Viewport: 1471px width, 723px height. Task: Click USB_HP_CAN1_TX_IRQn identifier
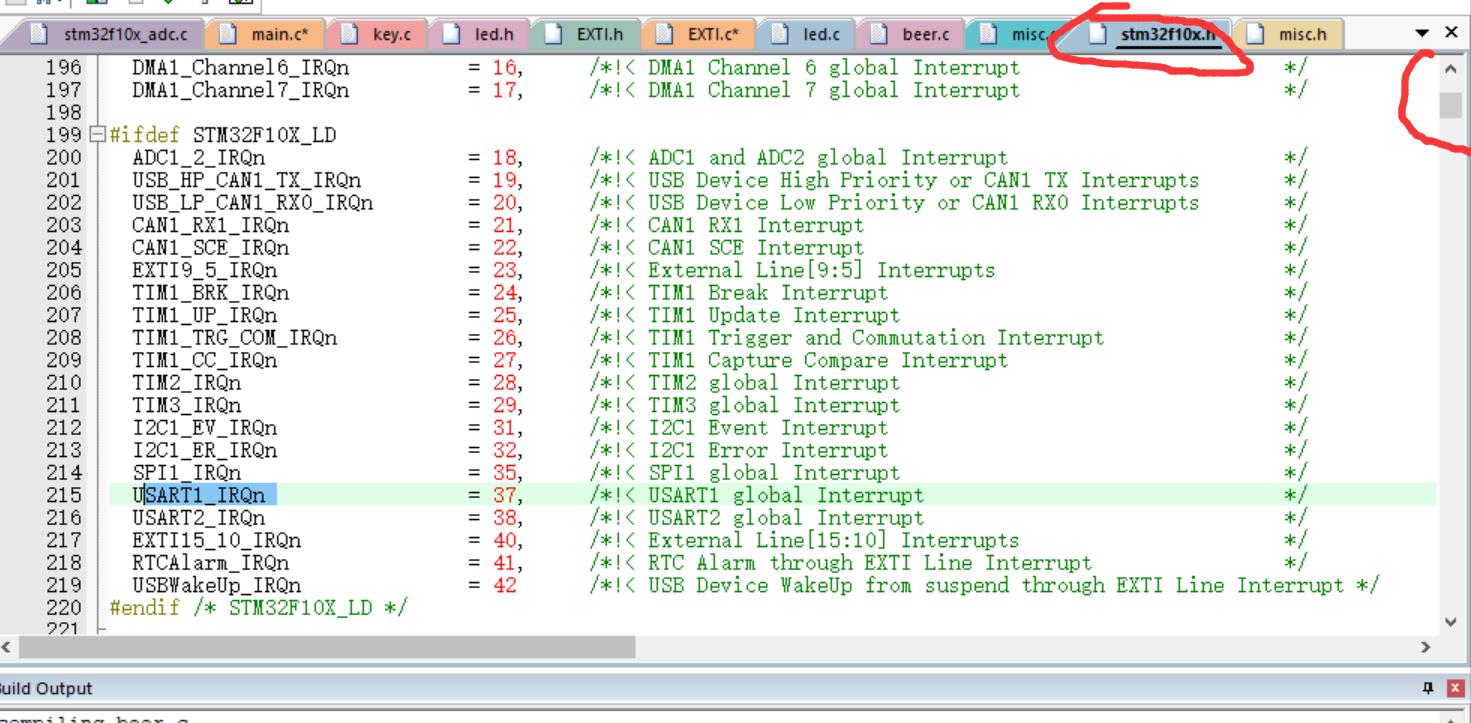pos(247,180)
